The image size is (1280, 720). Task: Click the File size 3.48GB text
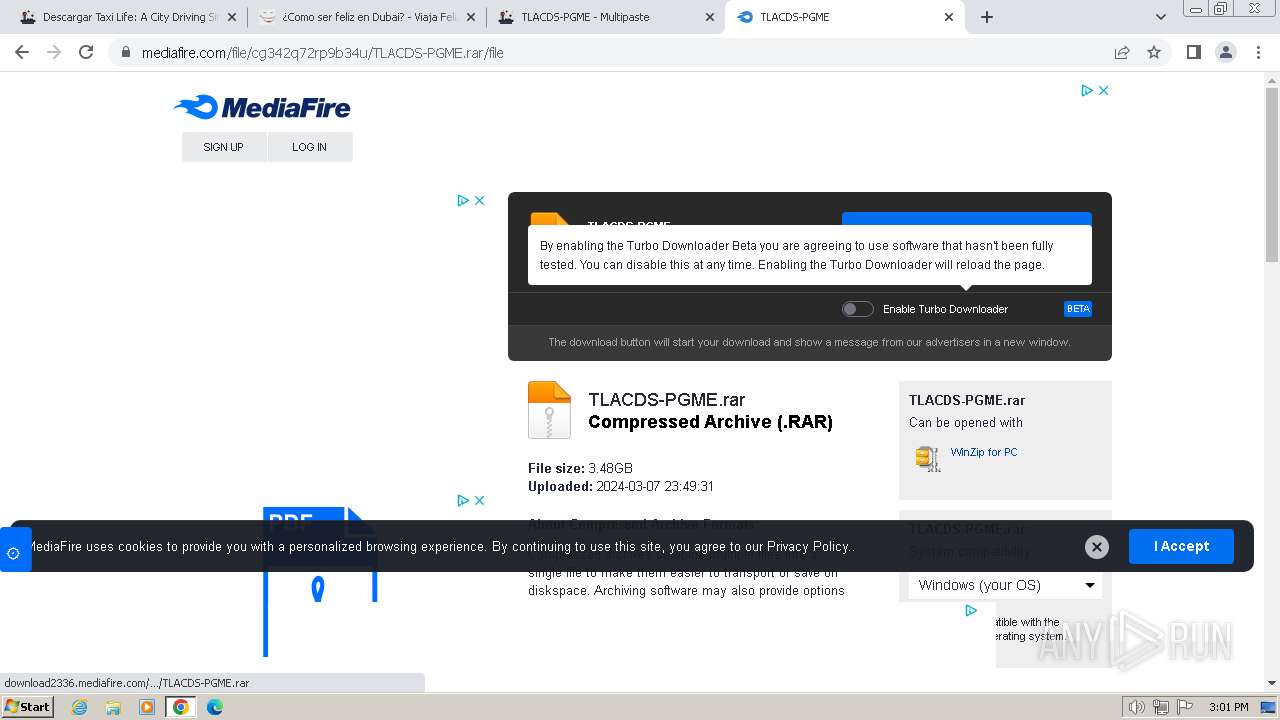click(580, 468)
